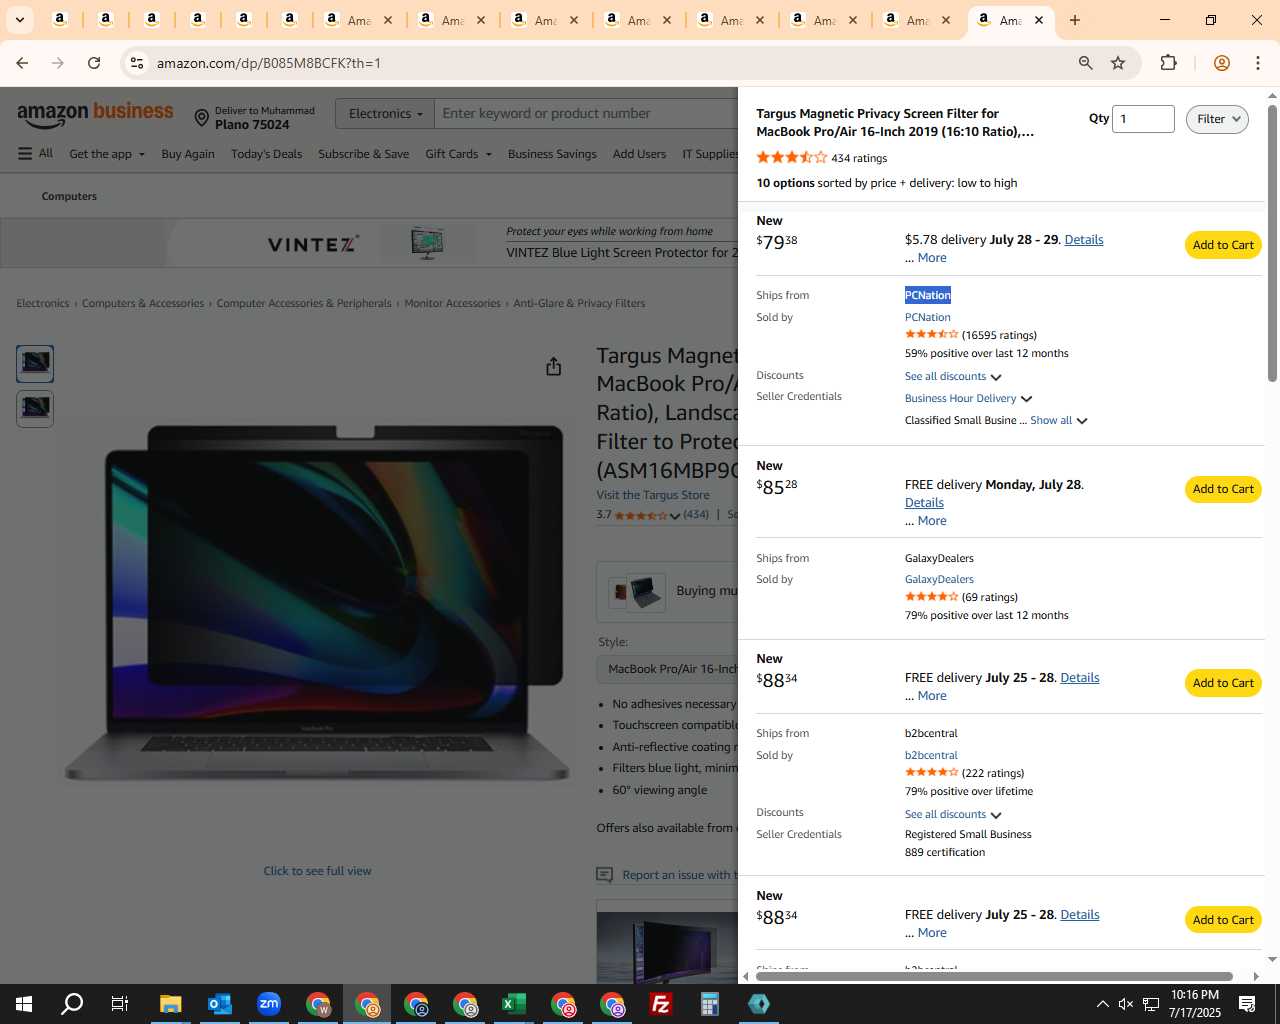Screen dimensions: 1280x1024
Task: Open the Electronics search category dropdown
Action: tap(385, 113)
